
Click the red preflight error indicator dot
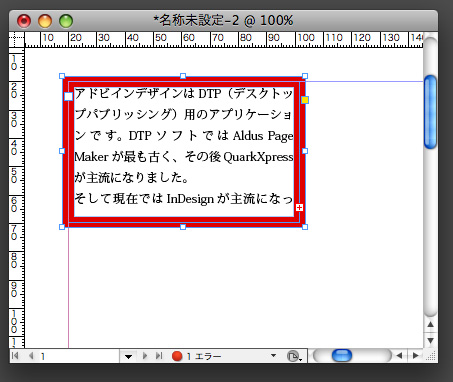[x=177, y=356]
